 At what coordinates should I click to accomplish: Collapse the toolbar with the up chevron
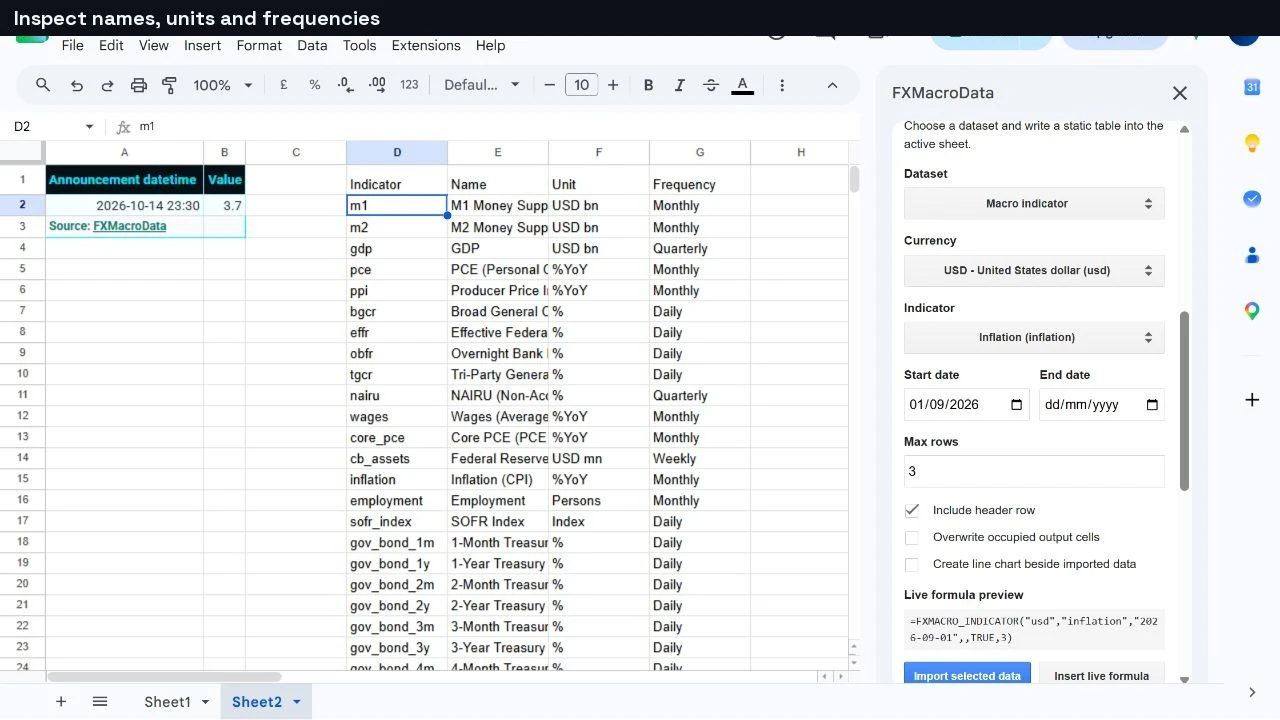(x=832, y=85)
